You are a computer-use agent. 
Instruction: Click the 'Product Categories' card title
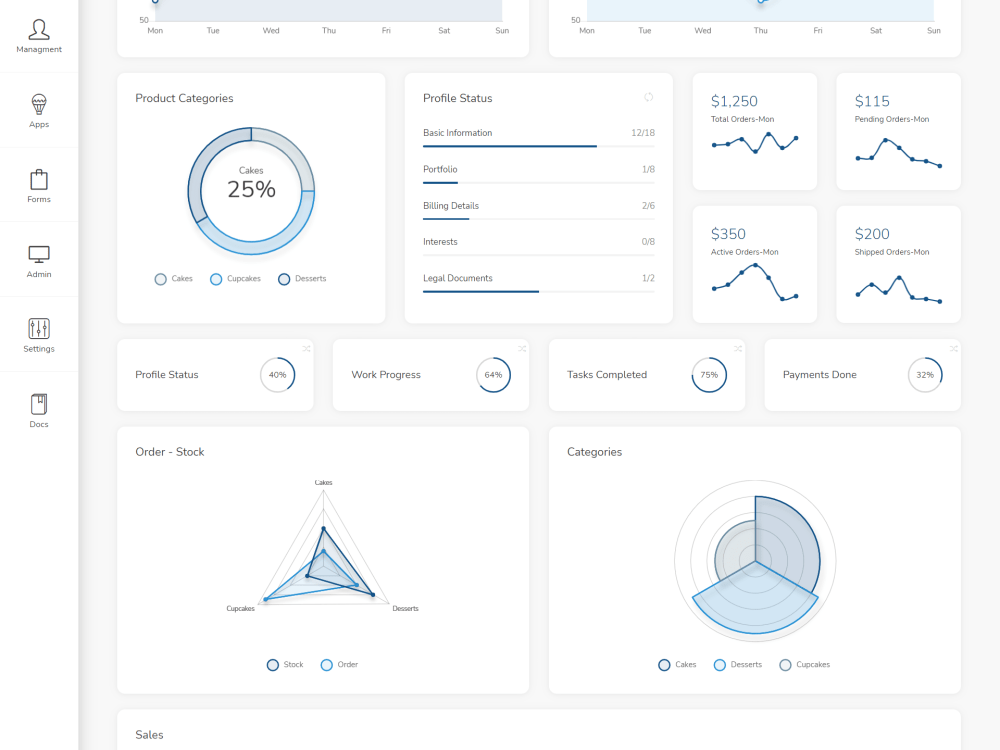pyautogui.click(x=184, y=98)
